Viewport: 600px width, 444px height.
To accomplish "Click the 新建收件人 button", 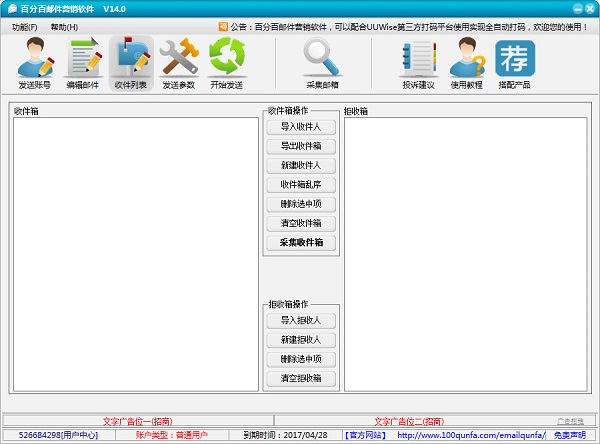I will 301,165.
